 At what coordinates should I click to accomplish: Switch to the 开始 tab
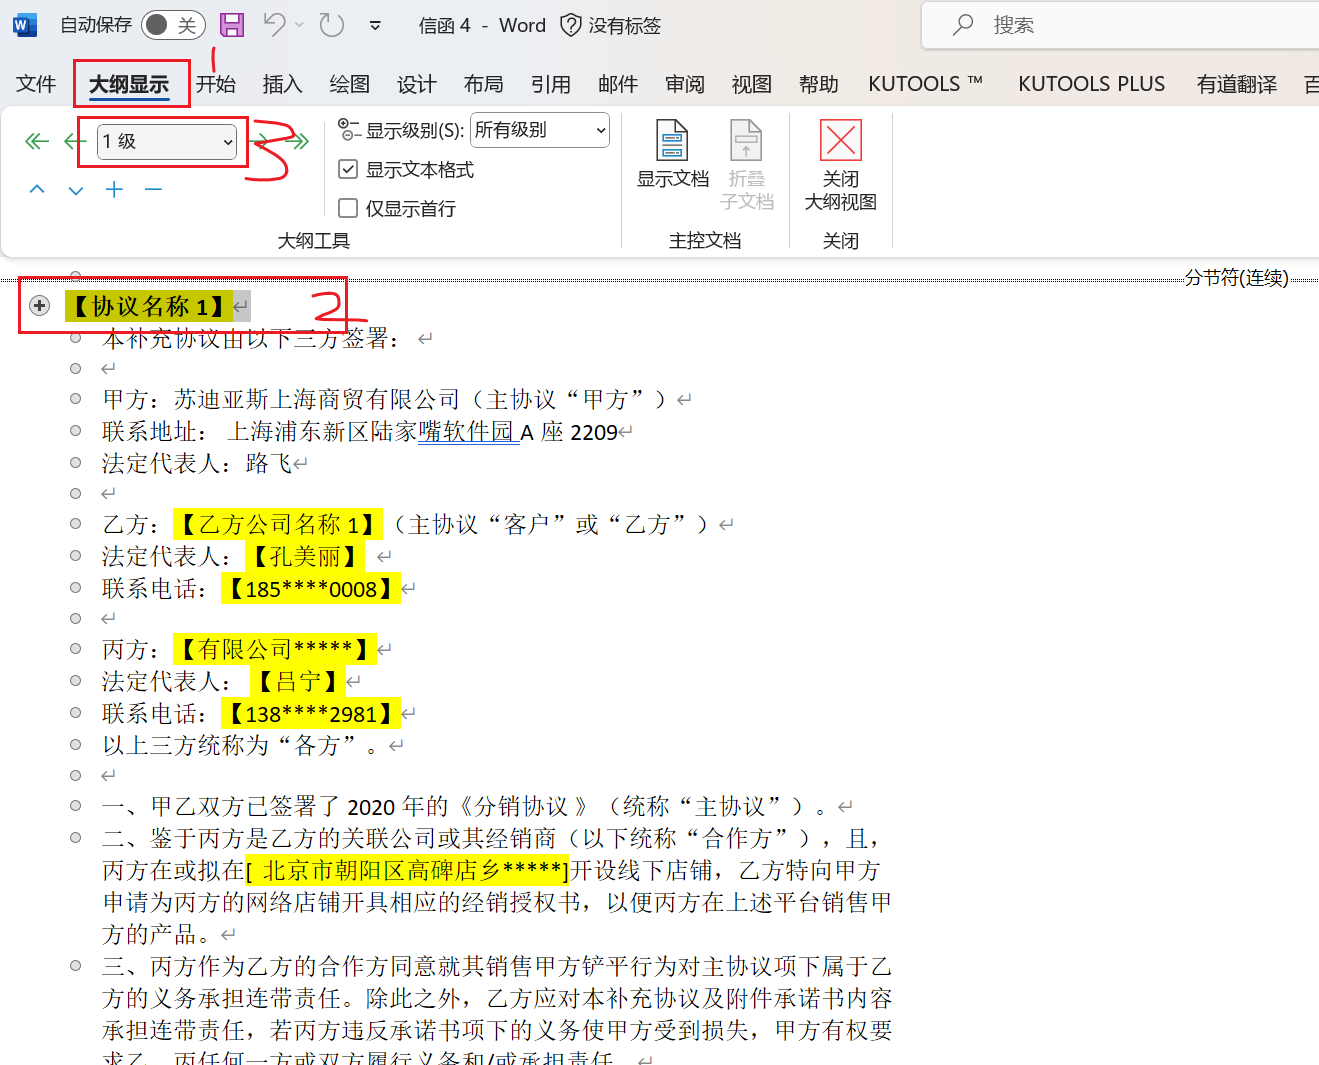click(215, 84)
